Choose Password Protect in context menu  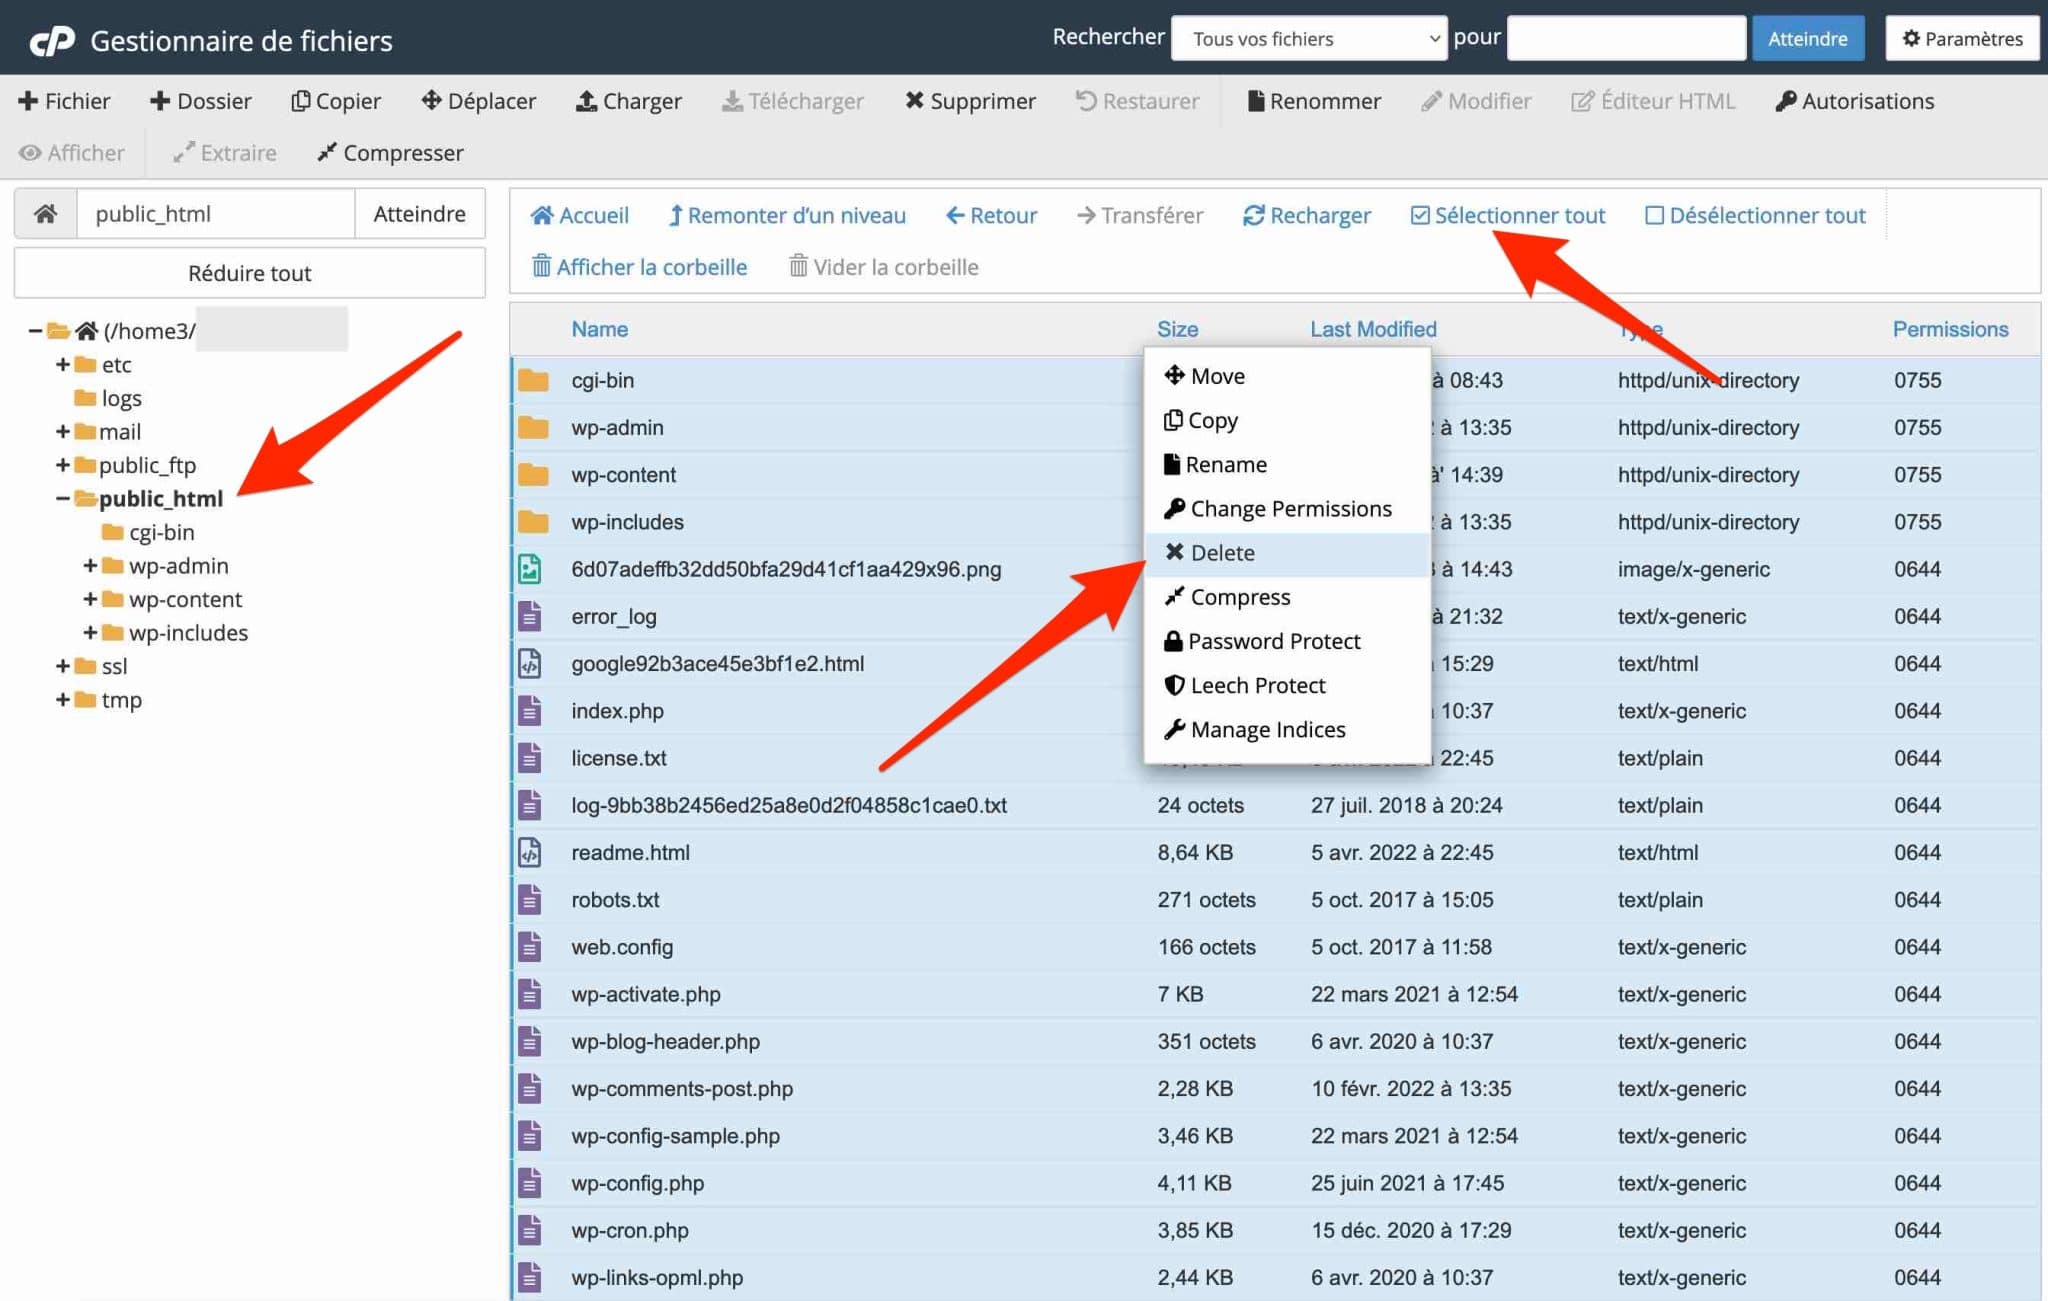[1287, 641]
